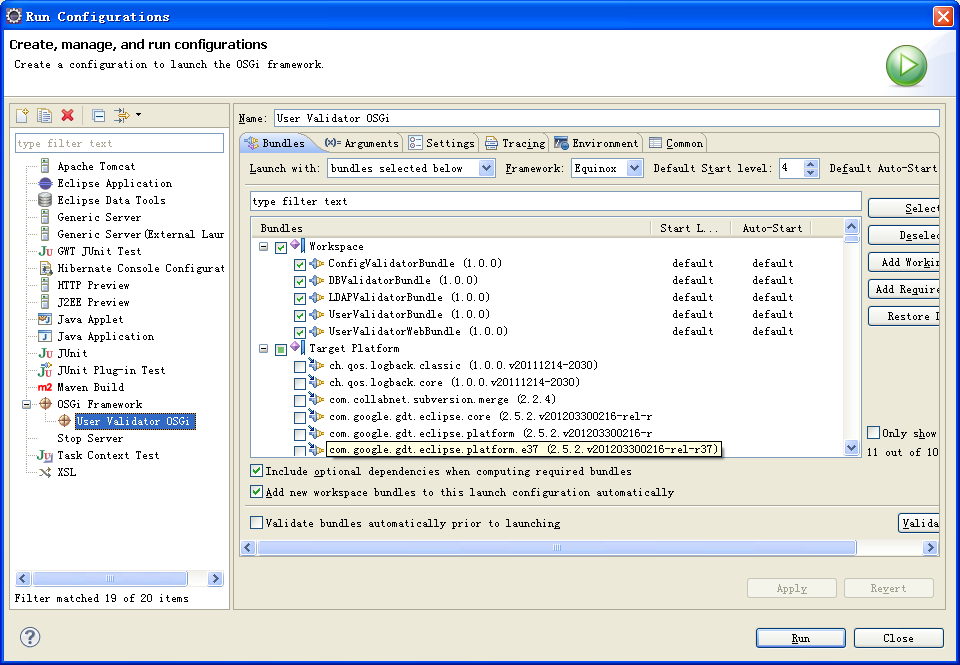Toggle Add new workspace bundles automatically
The width and height of the screenshot is (960, 665).
point(257,491)
